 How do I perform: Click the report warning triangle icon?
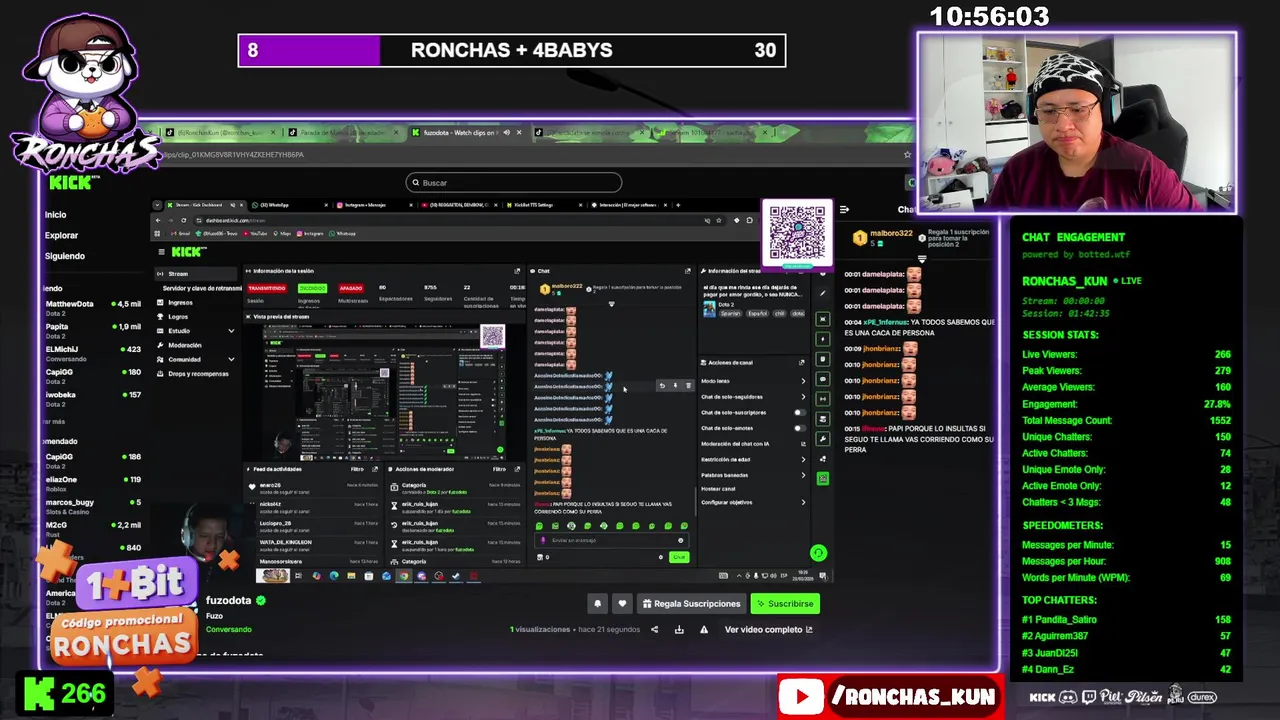tap(704, 629)
